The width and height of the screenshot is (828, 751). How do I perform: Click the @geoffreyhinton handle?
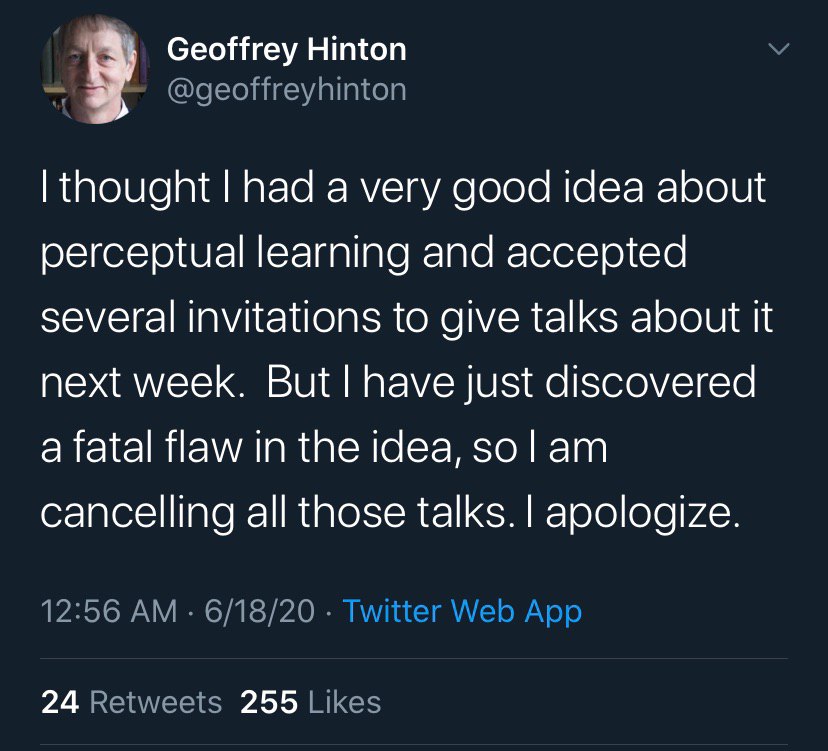286,90
